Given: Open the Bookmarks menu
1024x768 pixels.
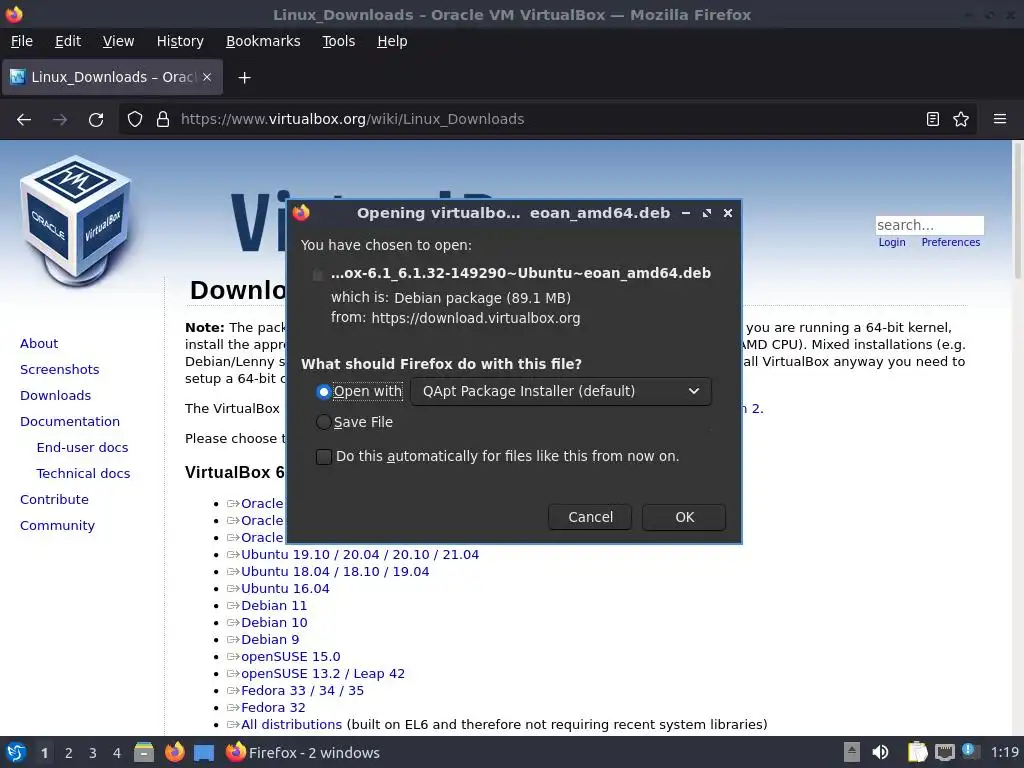Looking at the screenshot, I should click(263, 41).
